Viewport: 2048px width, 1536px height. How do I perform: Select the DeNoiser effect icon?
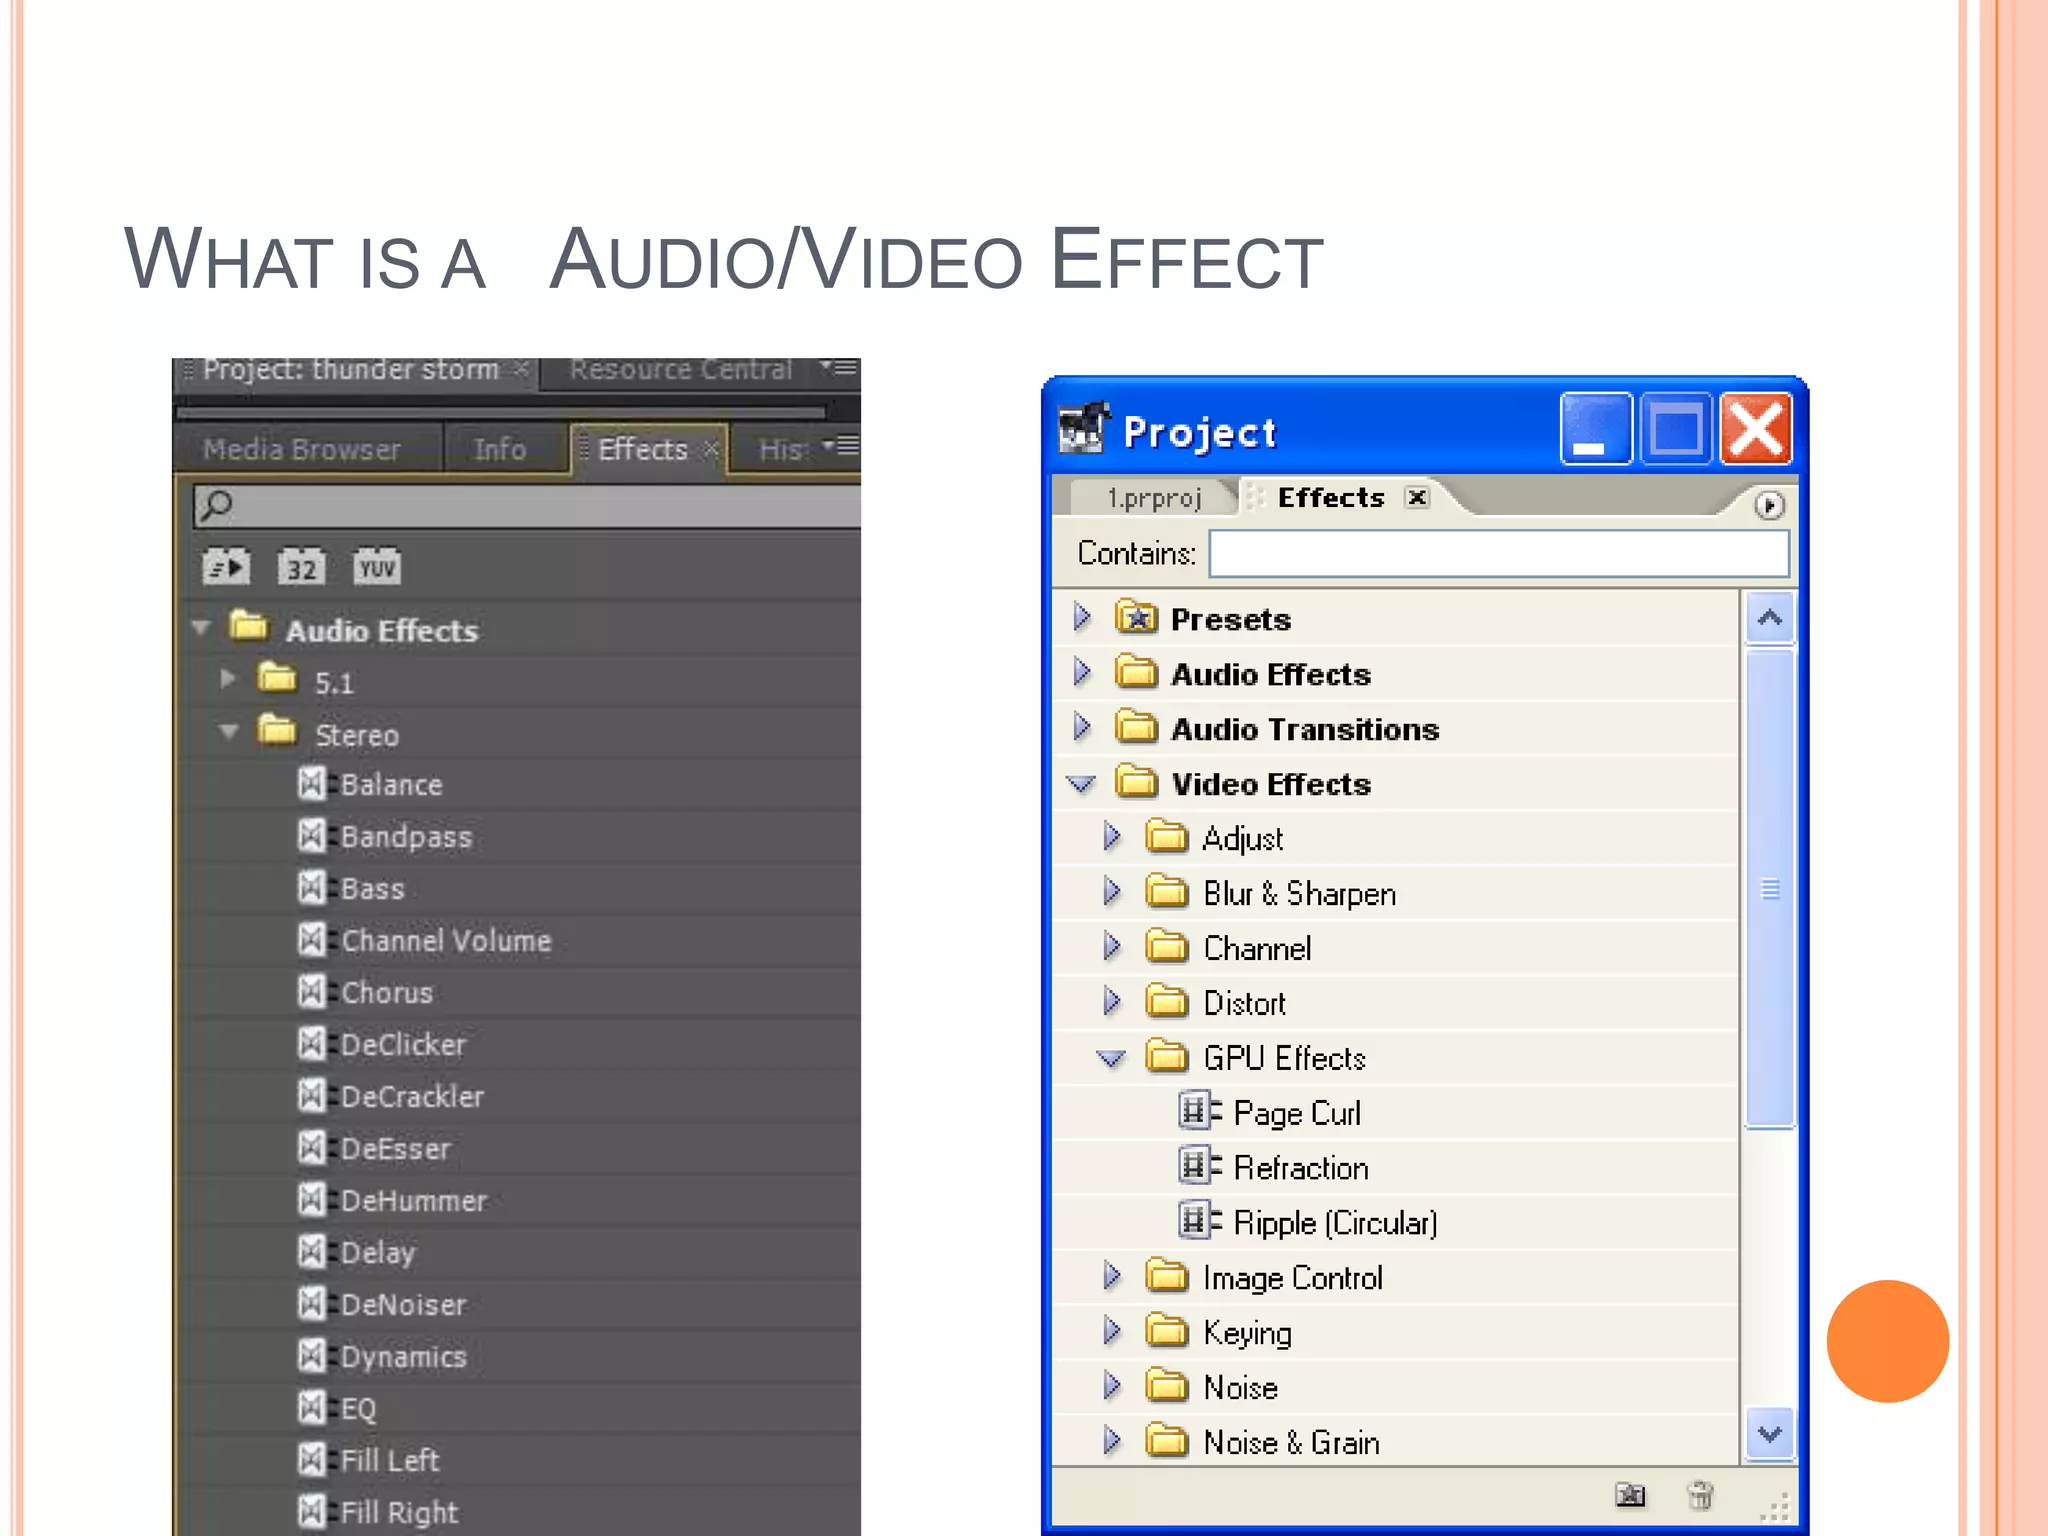[x=312, y=1304]
